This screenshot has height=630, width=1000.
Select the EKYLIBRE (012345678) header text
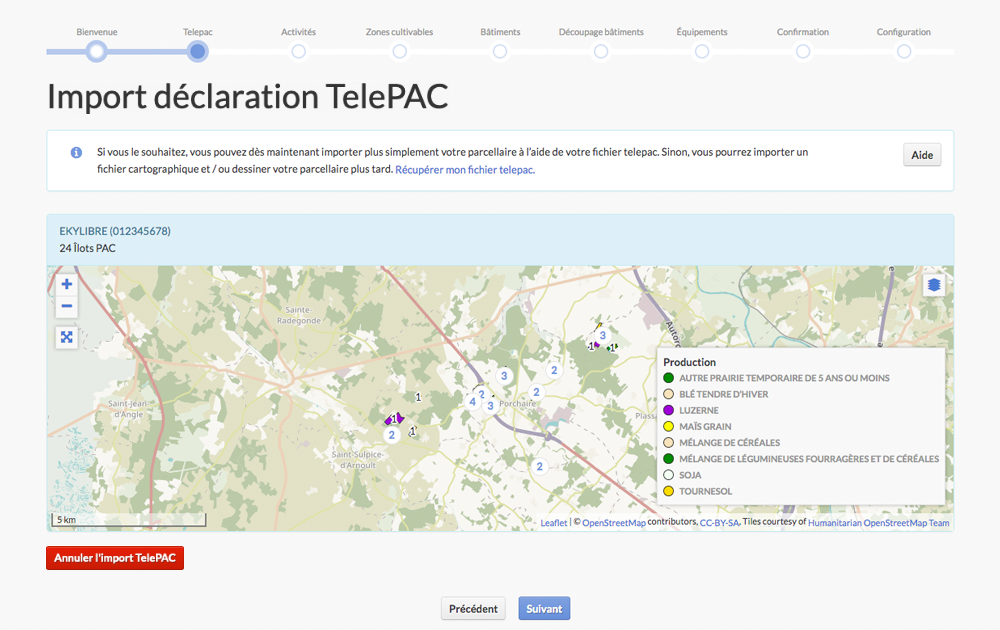click(115, 231)
